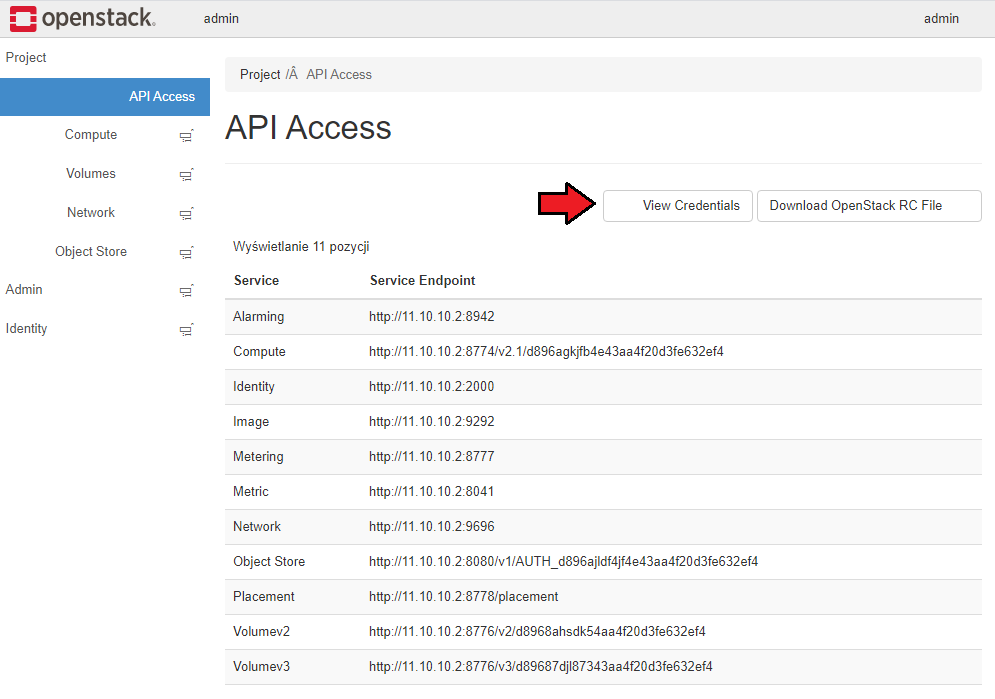Select the Network endpoint on port 9696
The image size is (995, 699).
432,526
